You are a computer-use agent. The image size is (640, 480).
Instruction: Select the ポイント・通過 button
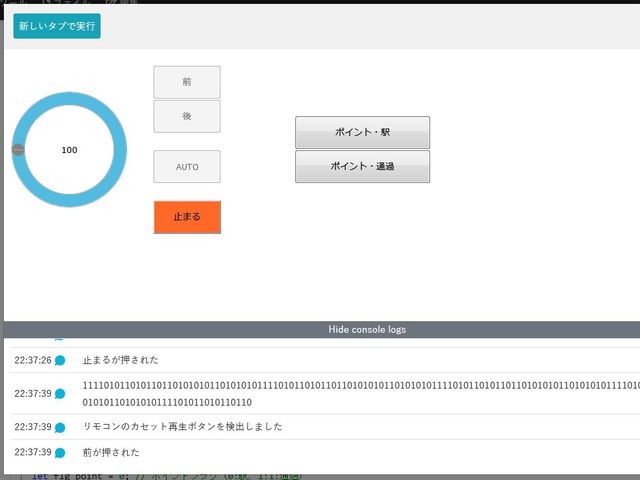pos(362,167)
